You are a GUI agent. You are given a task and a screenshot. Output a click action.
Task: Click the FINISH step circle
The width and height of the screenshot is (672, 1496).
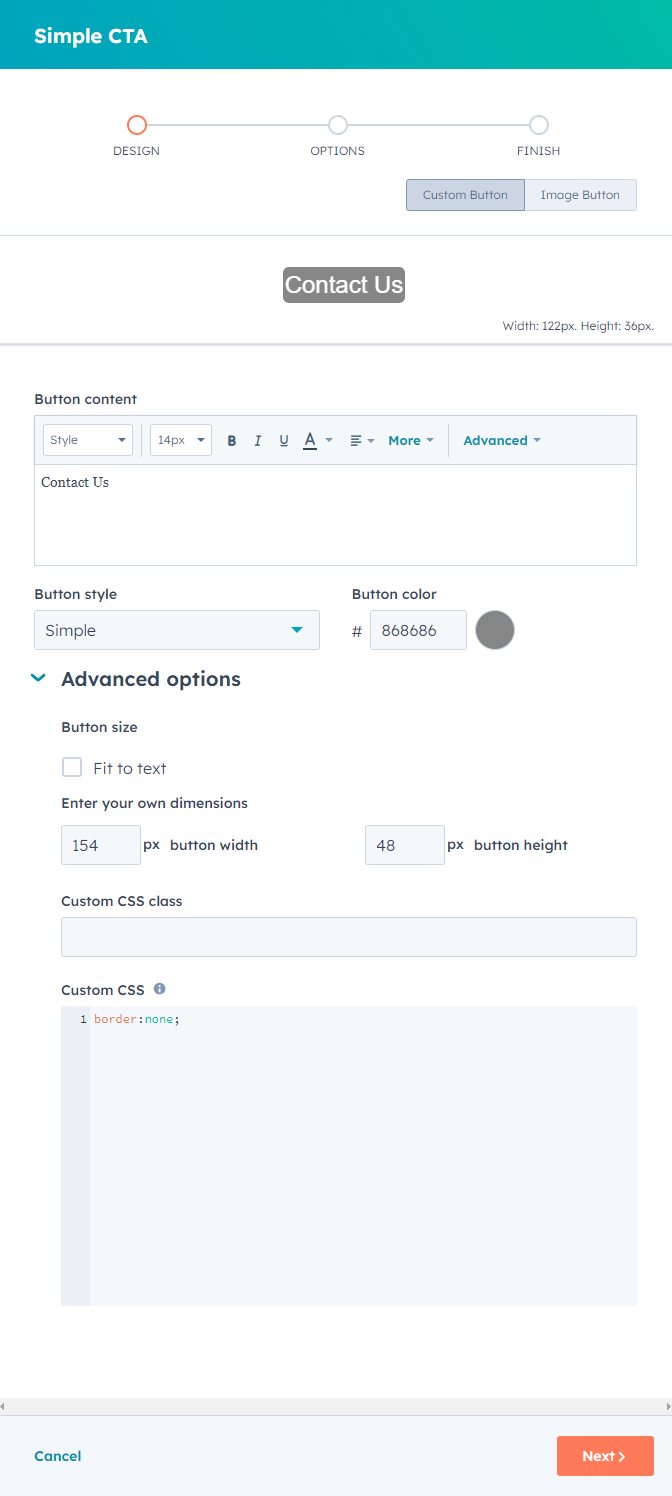[x=538, y=125]
